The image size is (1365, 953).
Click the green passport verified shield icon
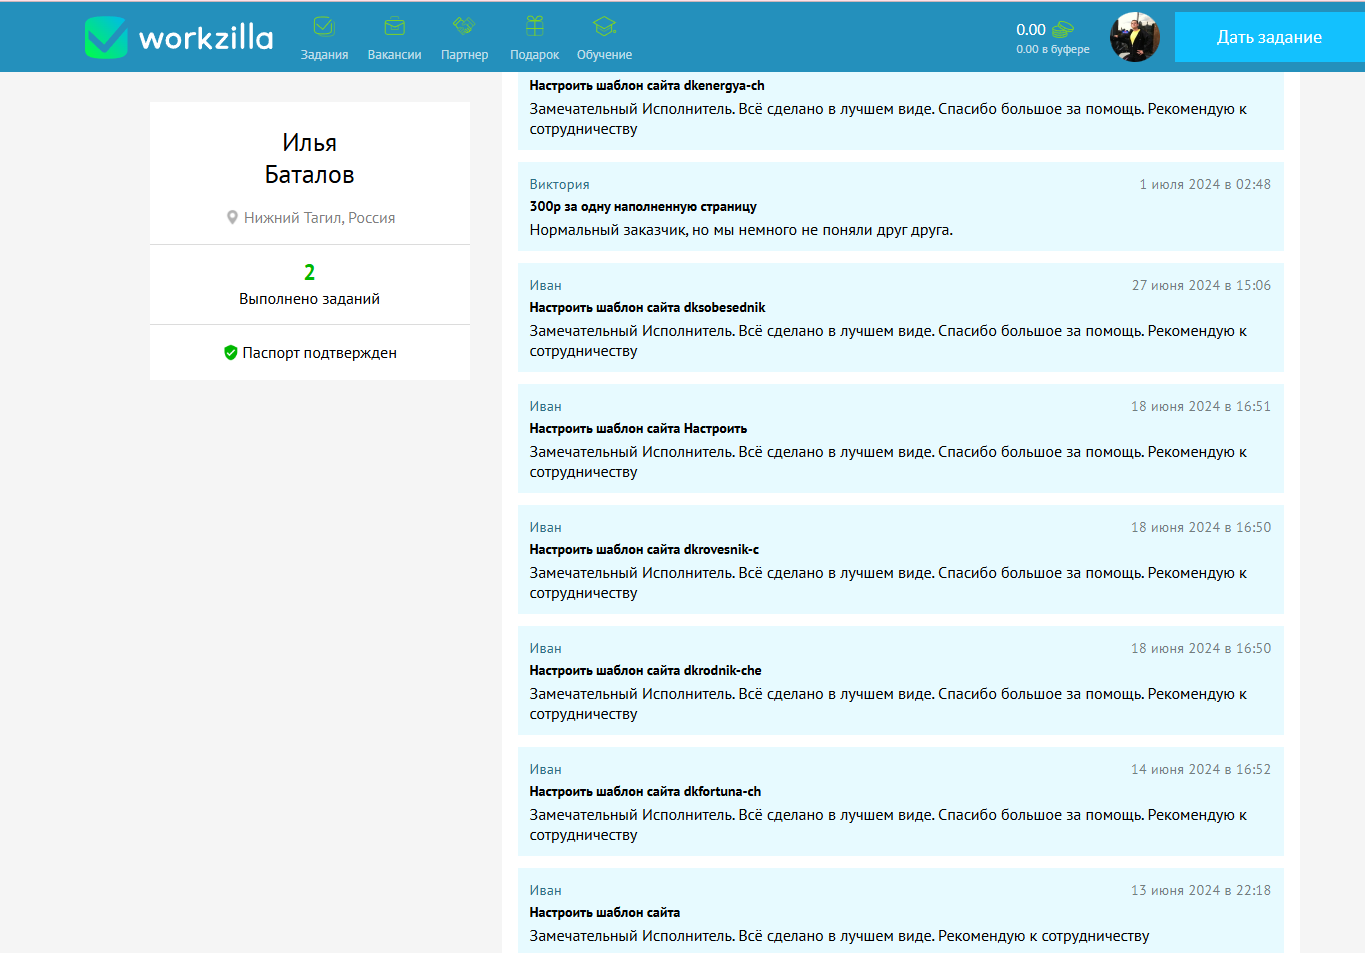[x=230, y=353]
